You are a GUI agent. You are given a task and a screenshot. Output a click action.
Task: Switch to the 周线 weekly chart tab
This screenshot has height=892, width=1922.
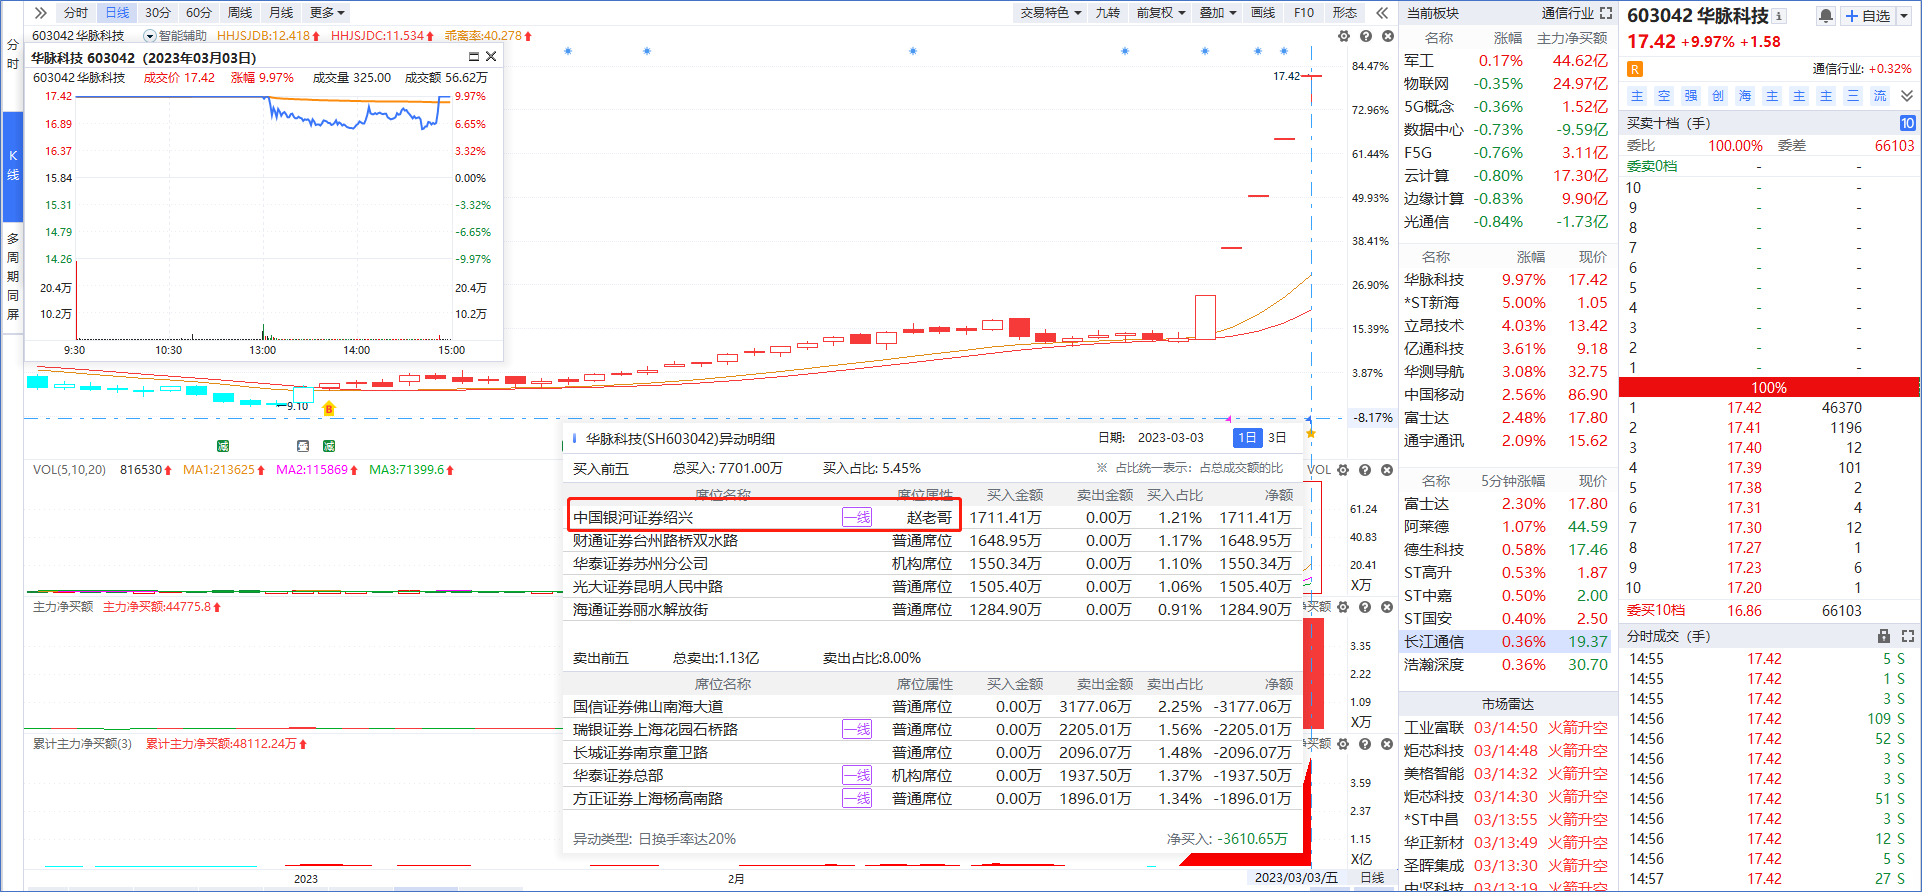[240, 13]
